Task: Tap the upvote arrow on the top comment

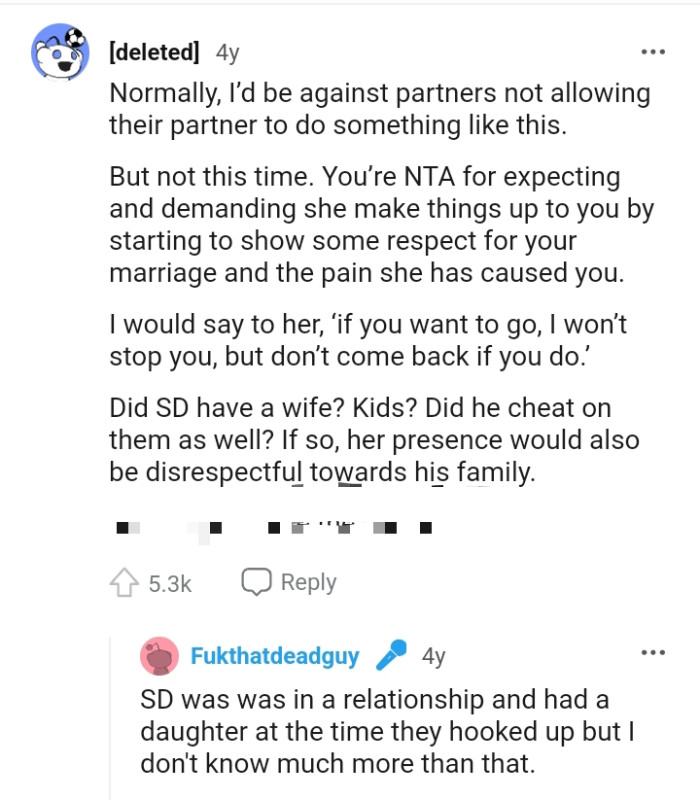Action: point(125,581)
